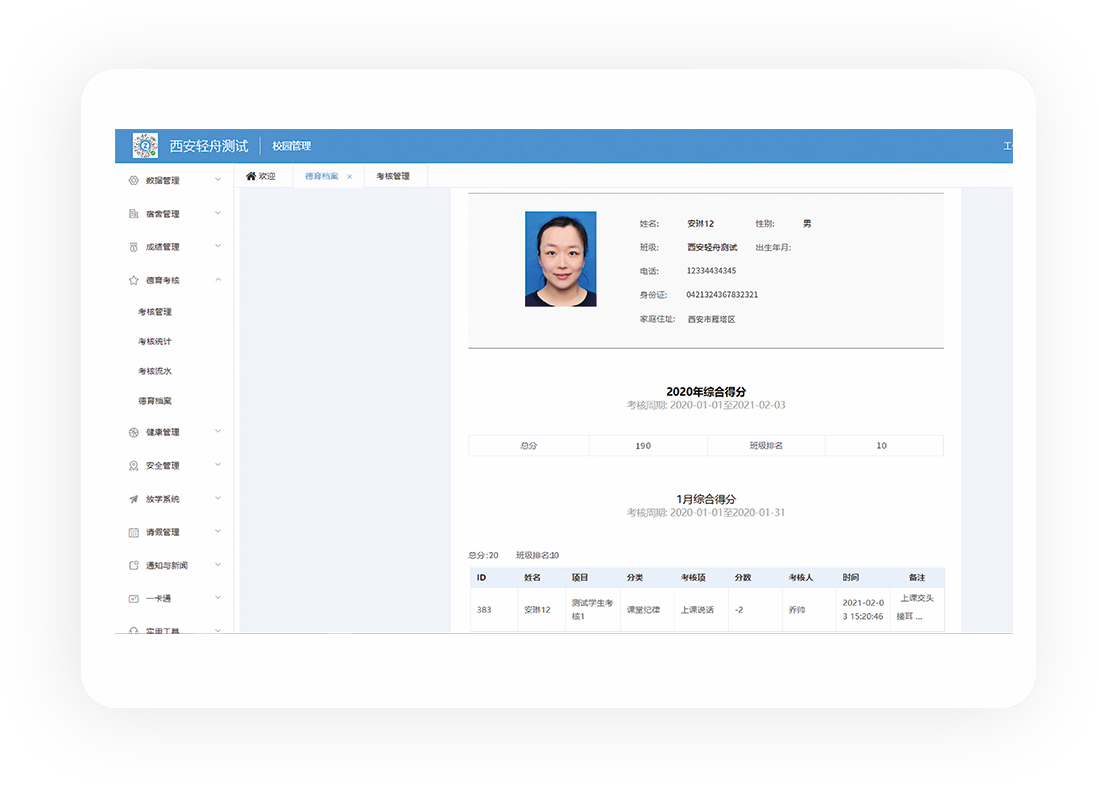Image resolution: width=1101 pixels, height=785 pixels.
Task: Open 考核管理 in the sidebar submenu
Action: click(x=154, y=312)
